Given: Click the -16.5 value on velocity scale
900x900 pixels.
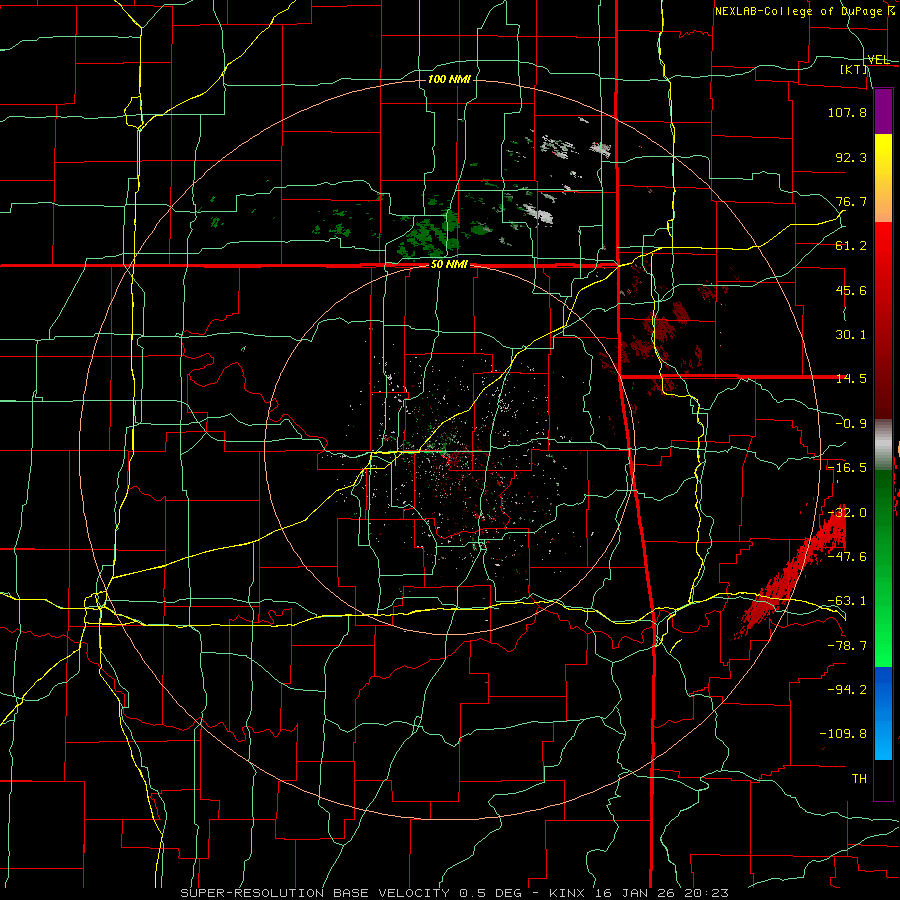Looking at the screenshot, I should [847, 468].
